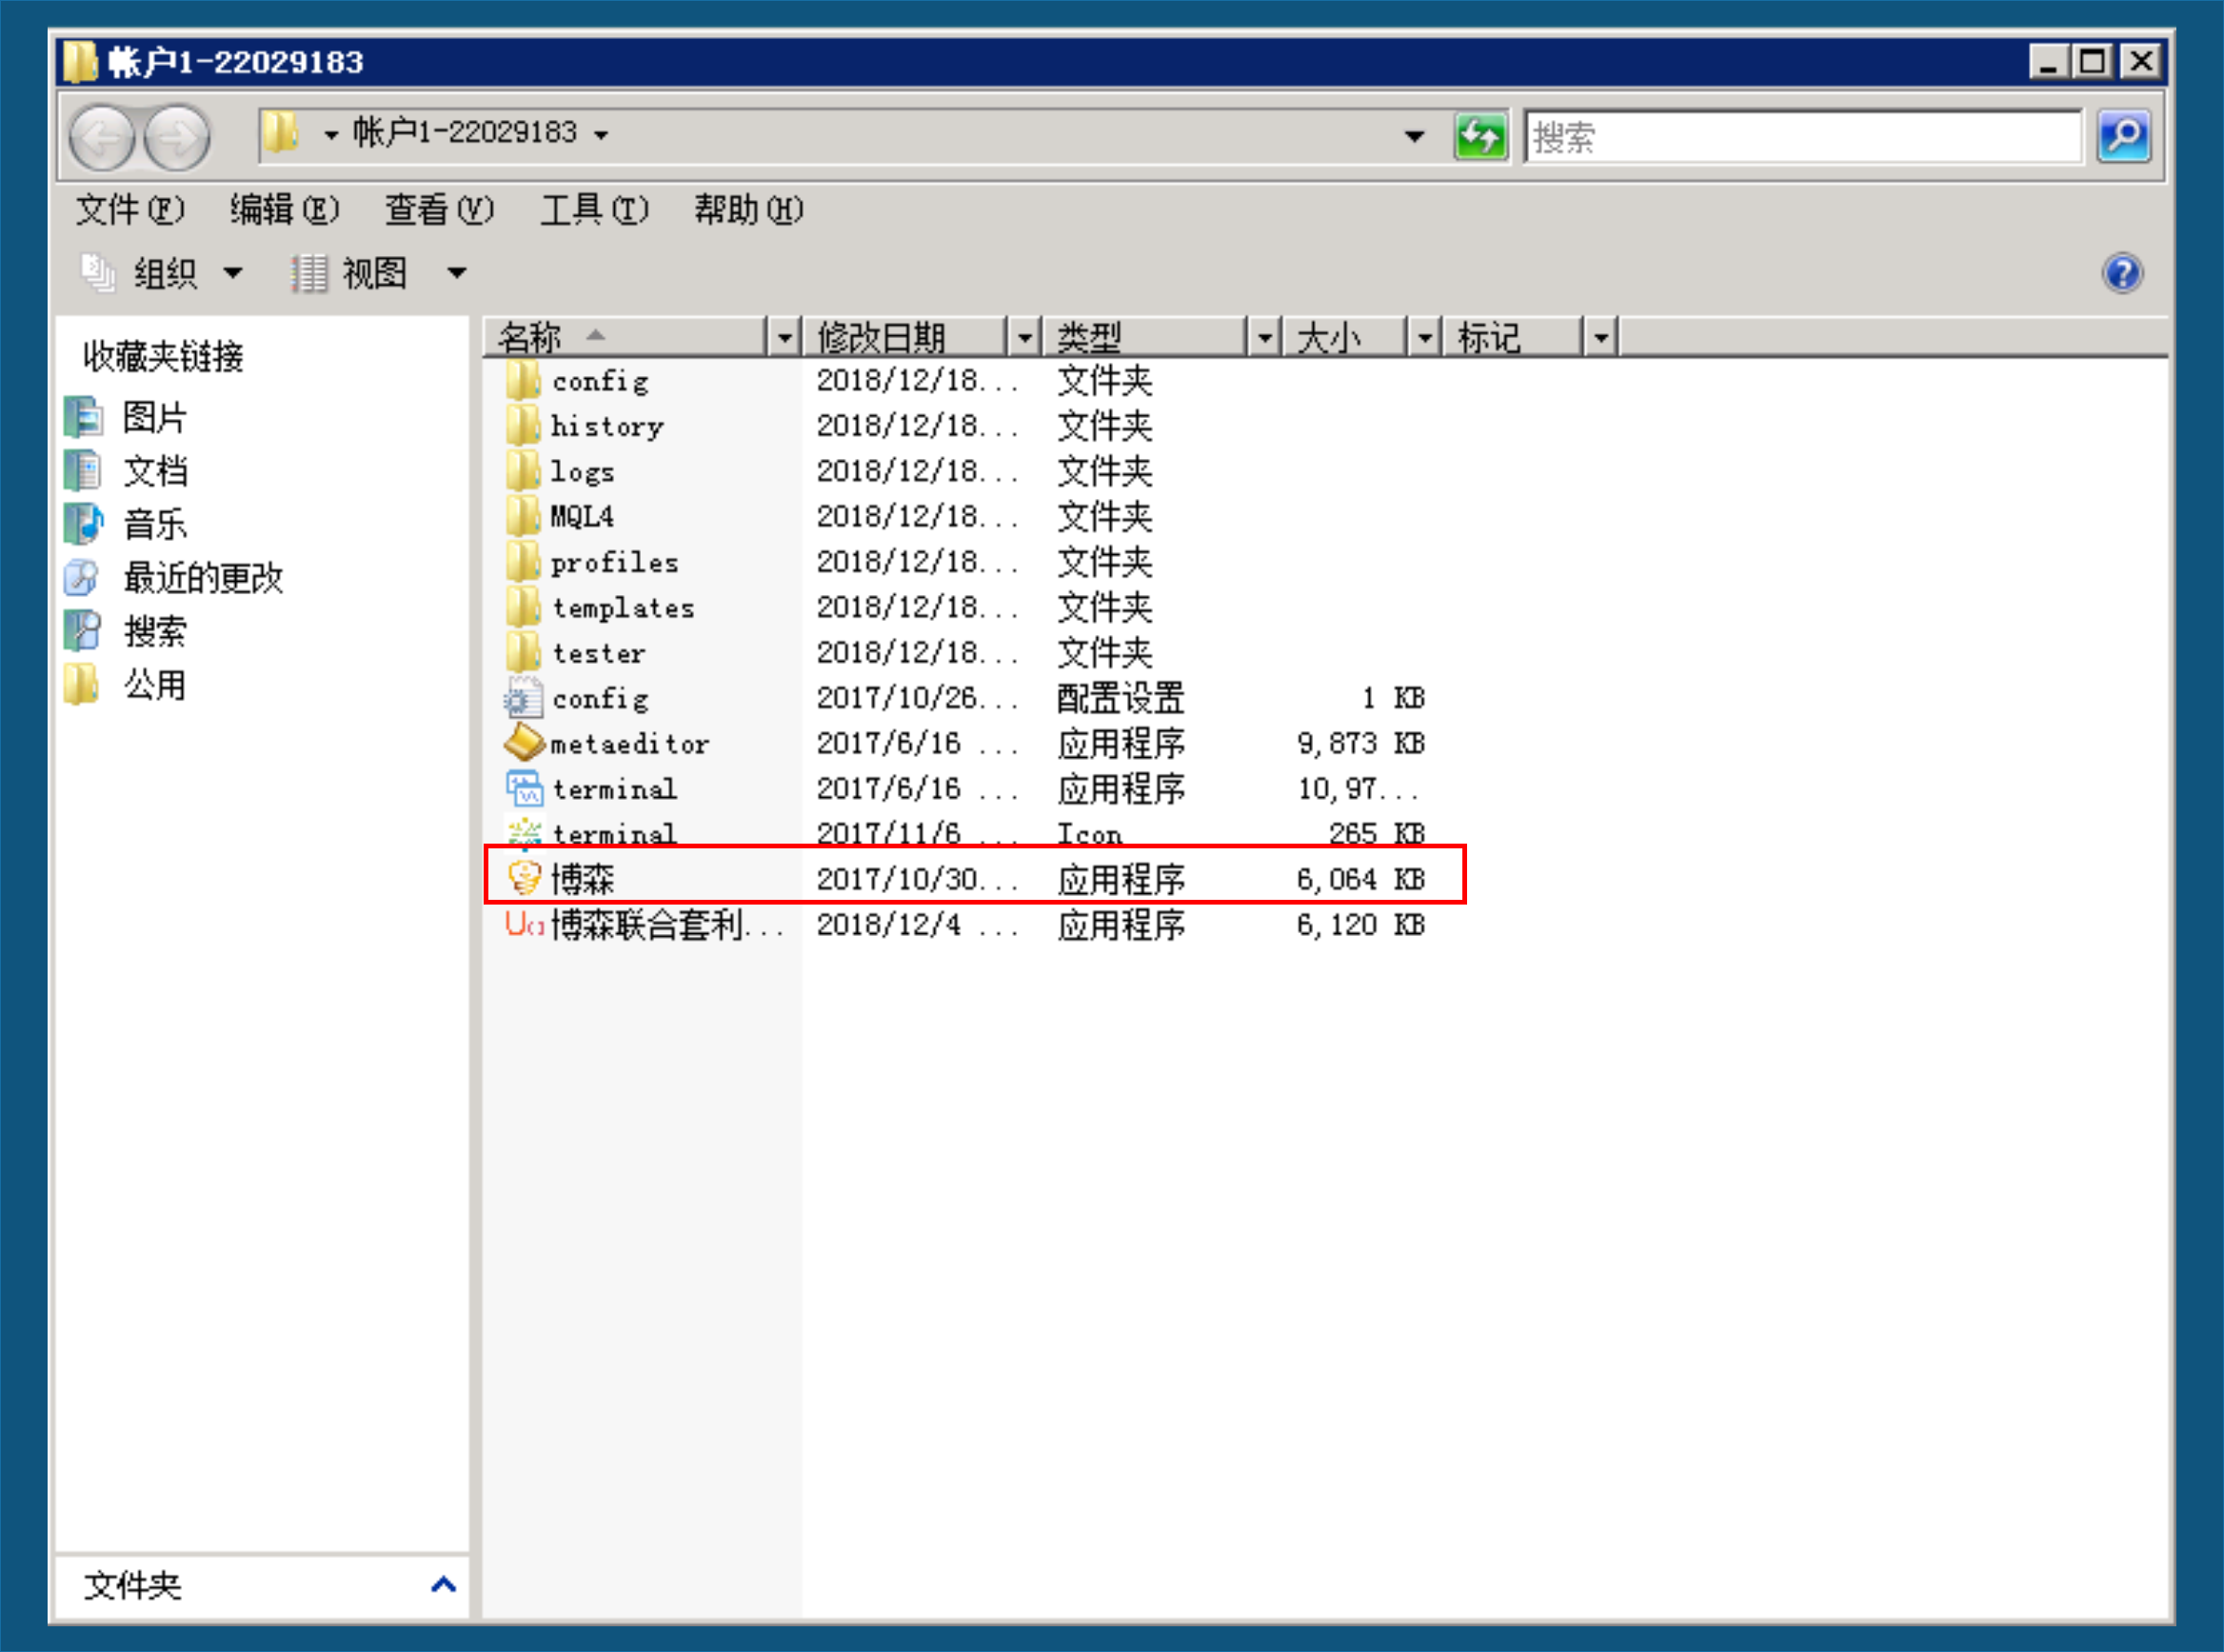Open the 查看(V) menu
2224x1652 pixels.
click(439, 210)
